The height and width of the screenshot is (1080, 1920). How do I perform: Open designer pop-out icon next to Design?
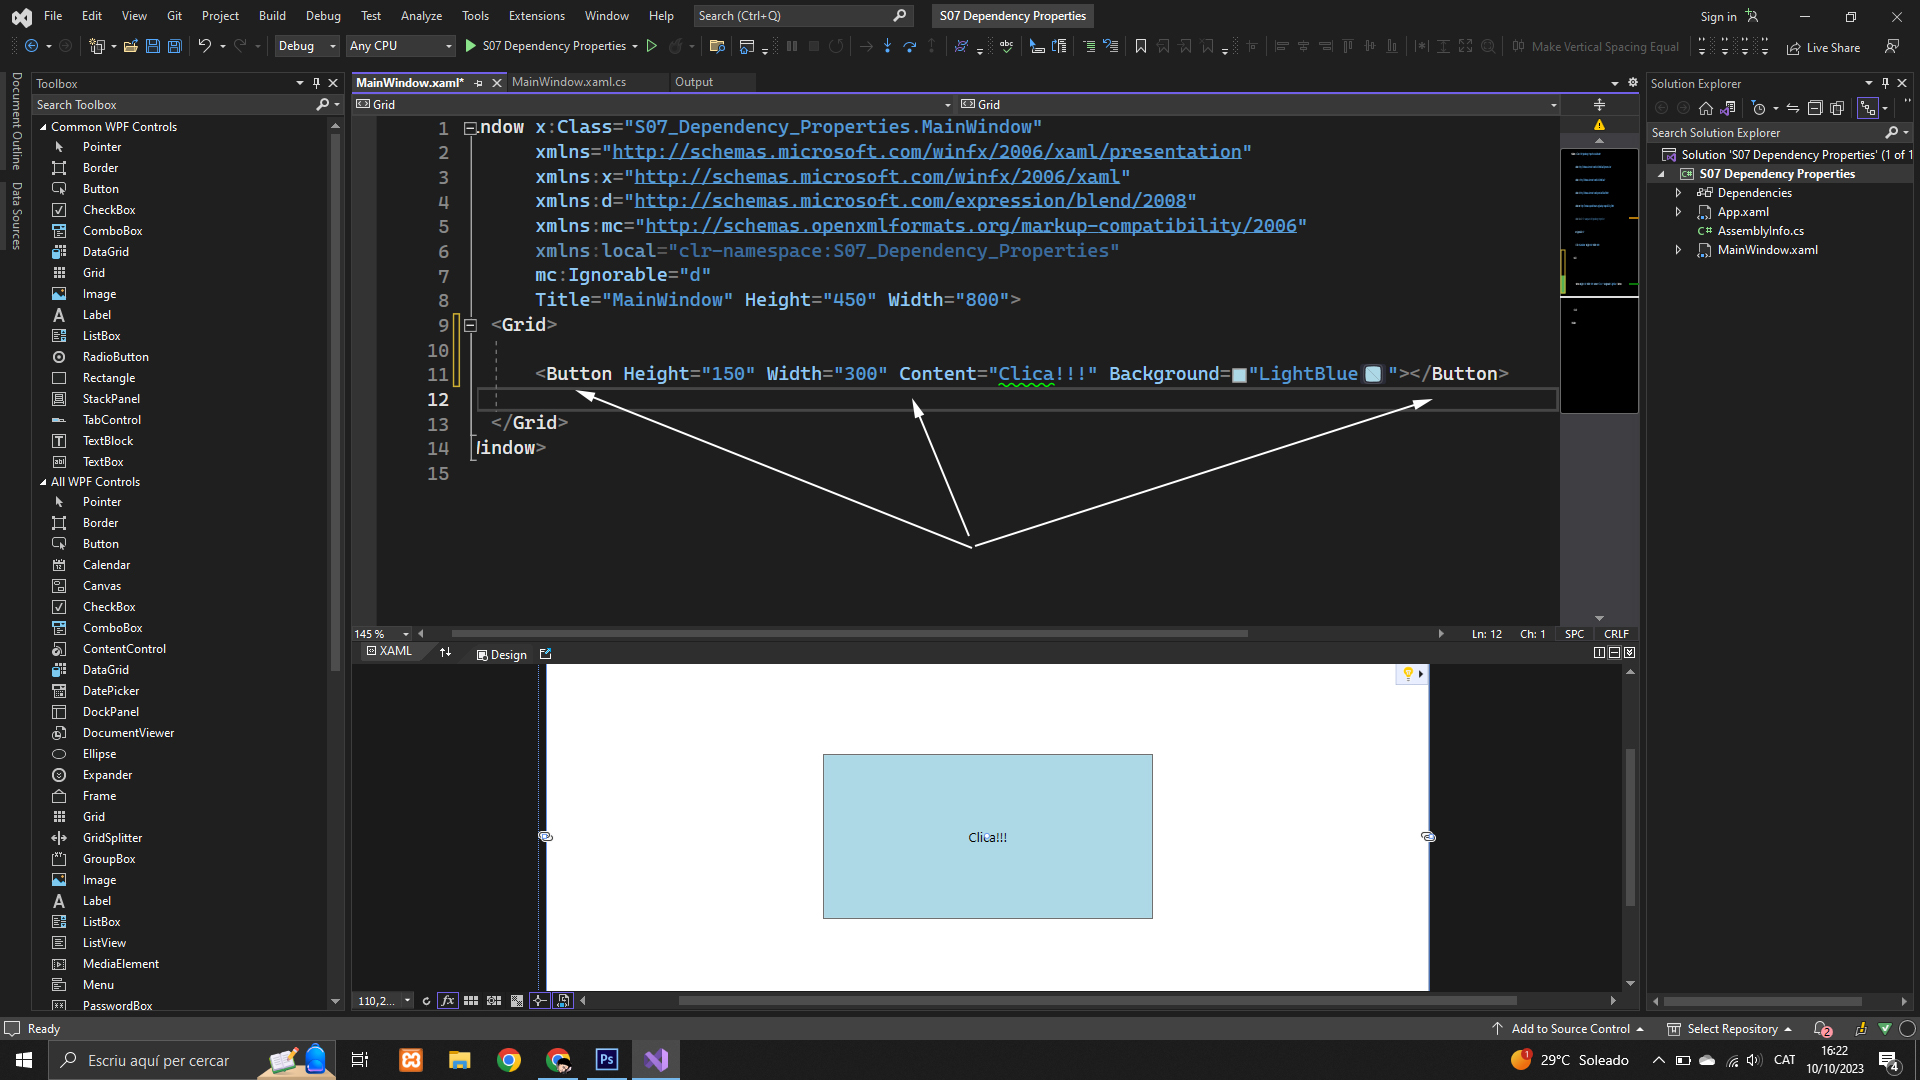(546, 654)
